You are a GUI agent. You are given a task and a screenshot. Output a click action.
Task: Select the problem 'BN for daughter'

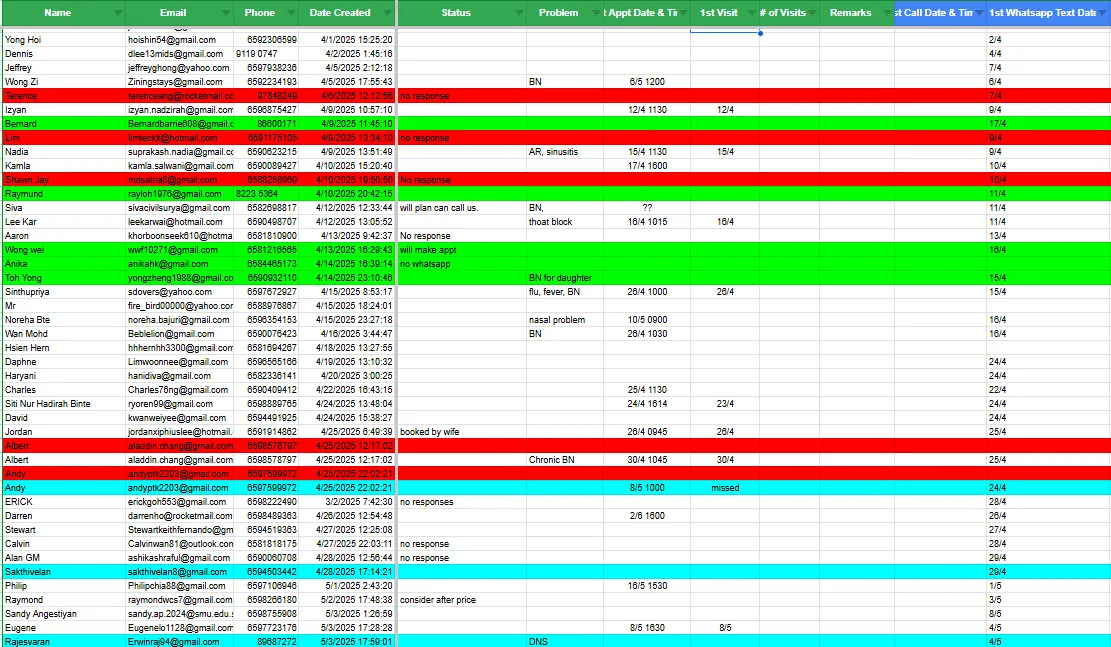[x=565, y=278]
